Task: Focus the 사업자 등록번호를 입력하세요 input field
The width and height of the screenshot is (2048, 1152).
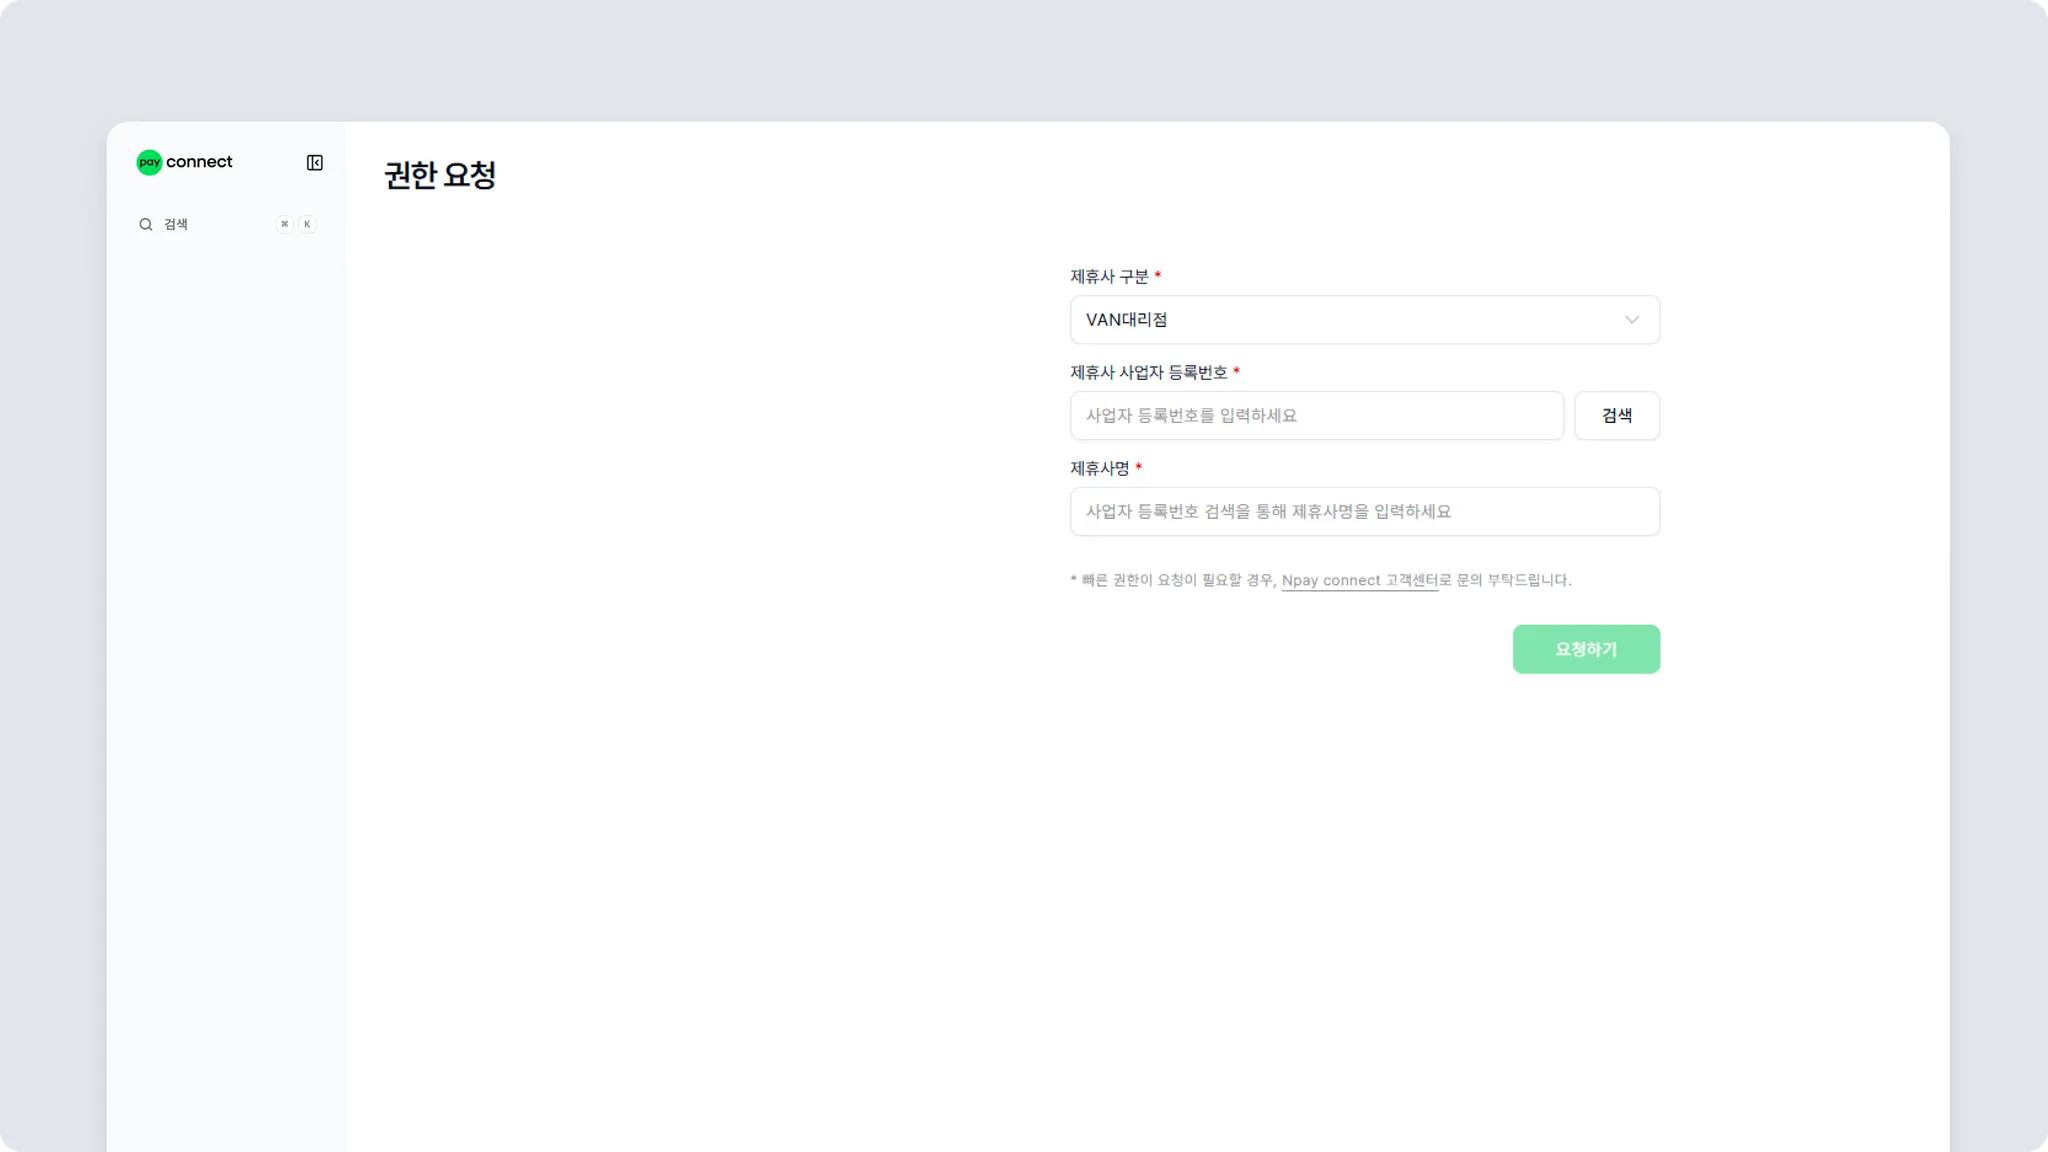Action: click(1316, 416)
